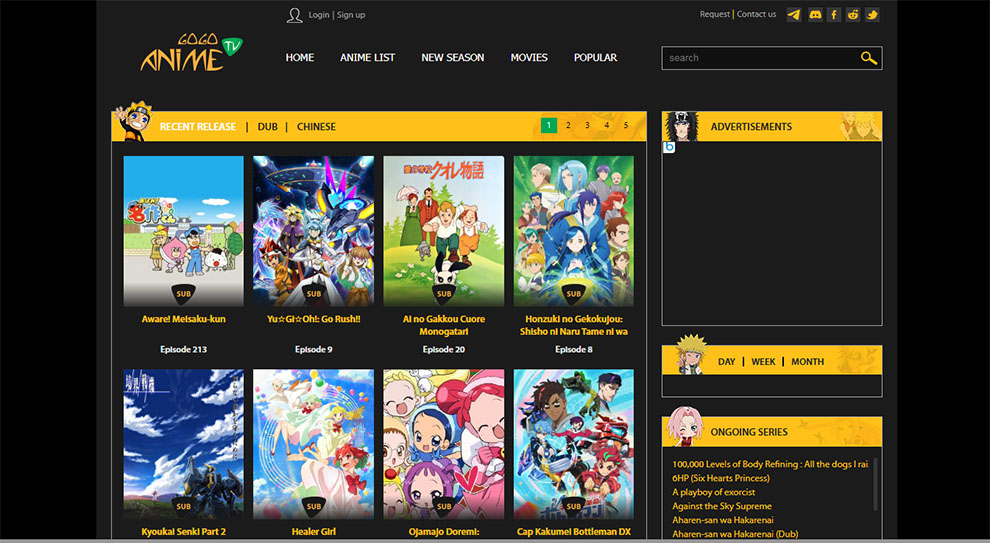Open the Discord social icon

[815, 15]
